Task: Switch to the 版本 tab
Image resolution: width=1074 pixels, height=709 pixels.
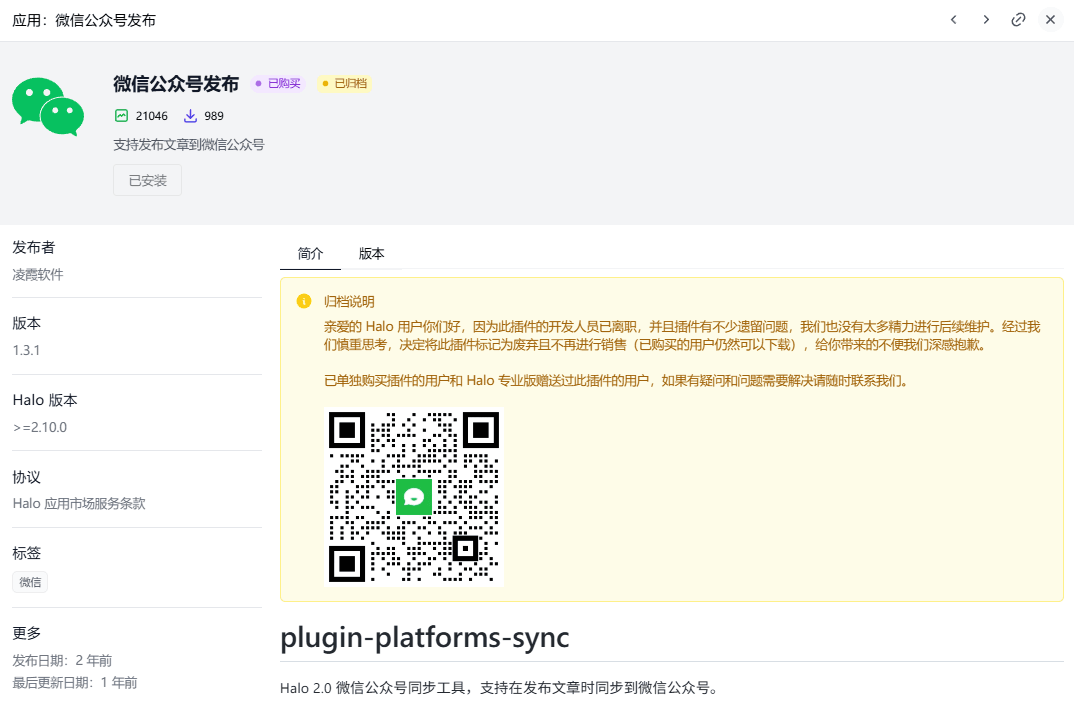Action: click(x=371, y=253)
